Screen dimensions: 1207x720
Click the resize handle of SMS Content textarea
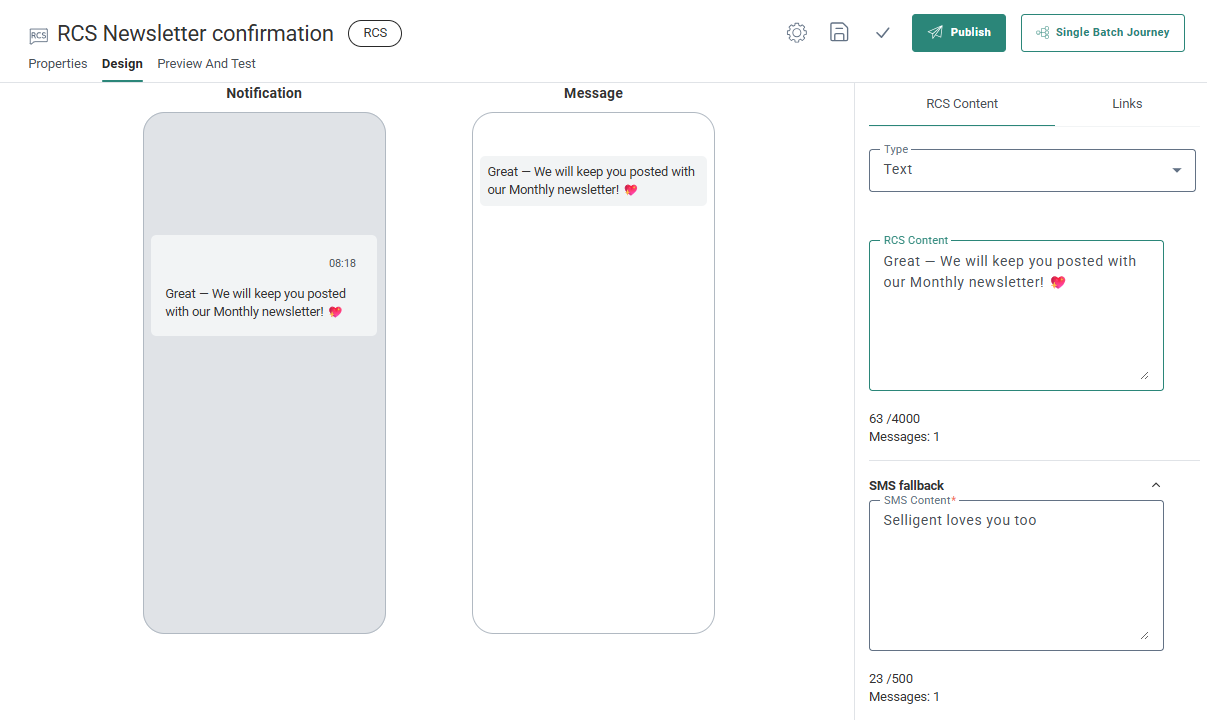point(1144,635)
